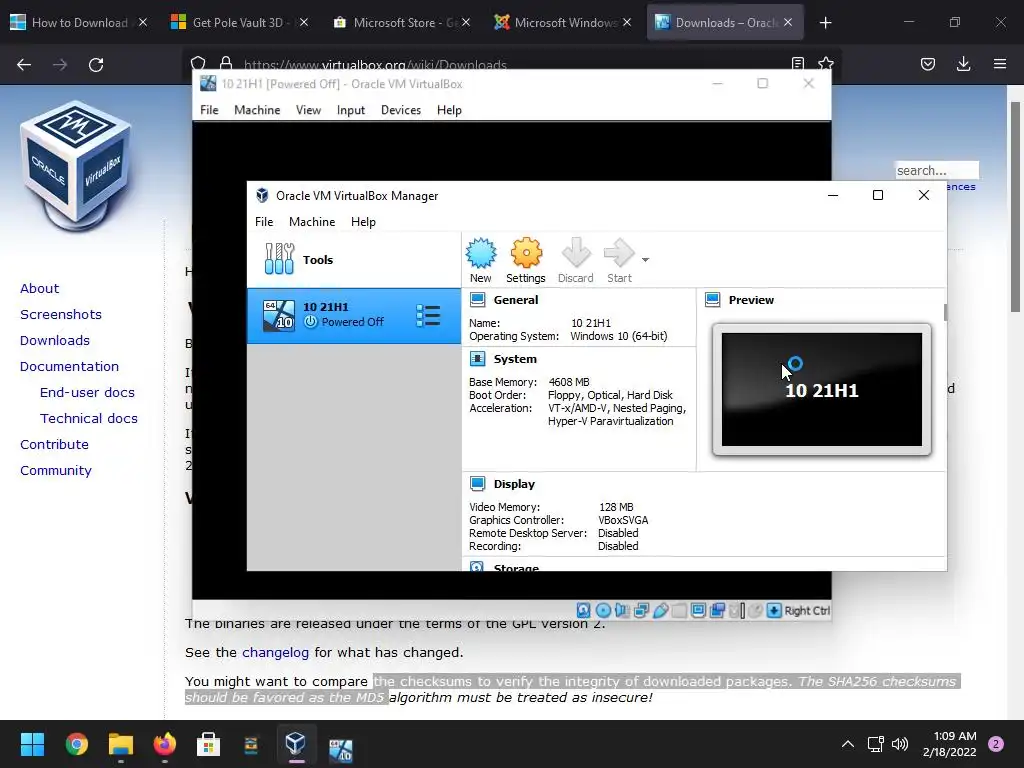
Task: Open Firefox downloads panel arrow icon
Action: [963, 64]
